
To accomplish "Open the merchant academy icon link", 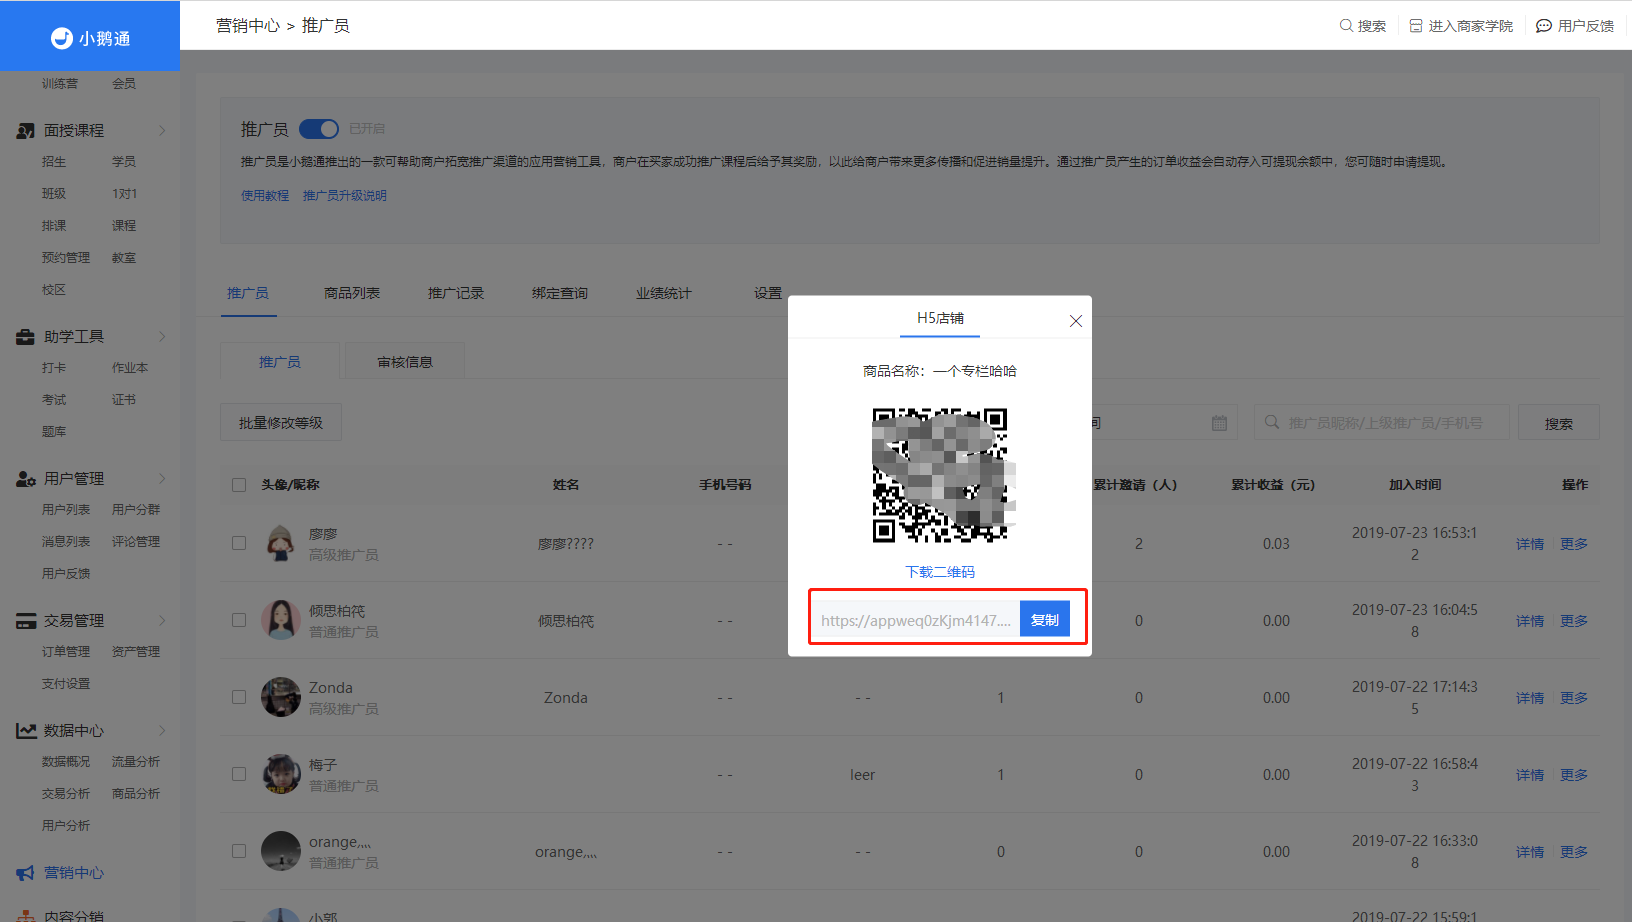I will tap(1416, 25).
